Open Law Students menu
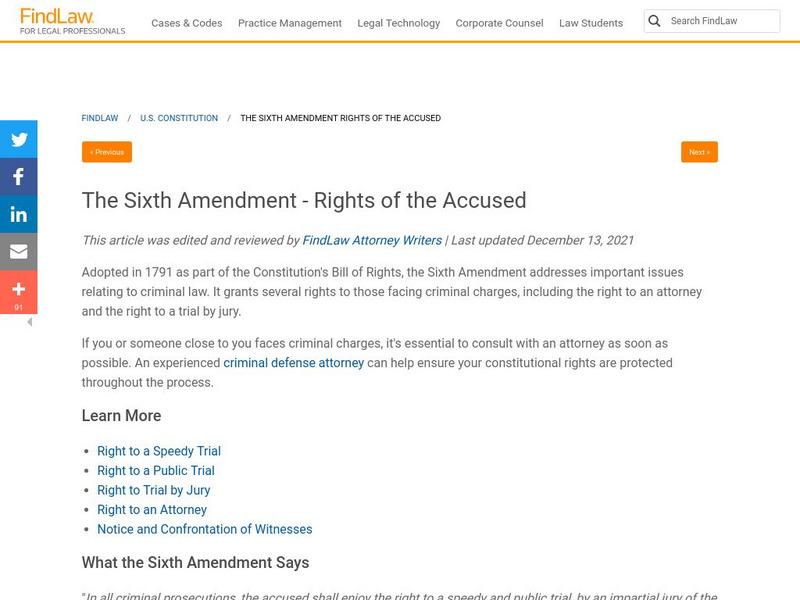This screenshot has height=600, width=800. pyautogui.click(x=591, y=23)
